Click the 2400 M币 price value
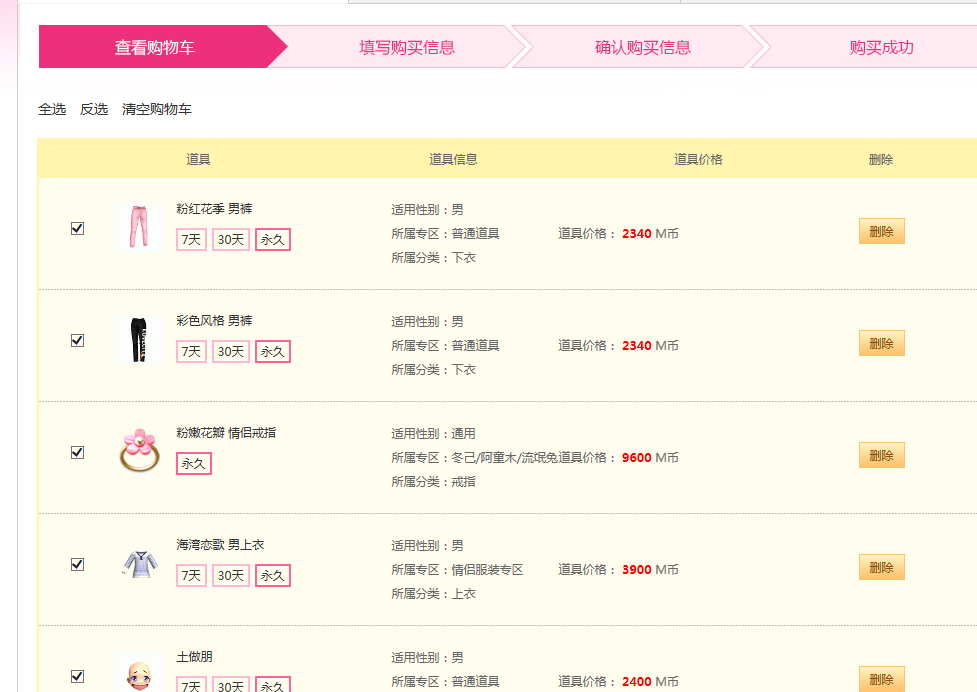The image size is (977, 692). pyautogui.click(x=650, y=682)
